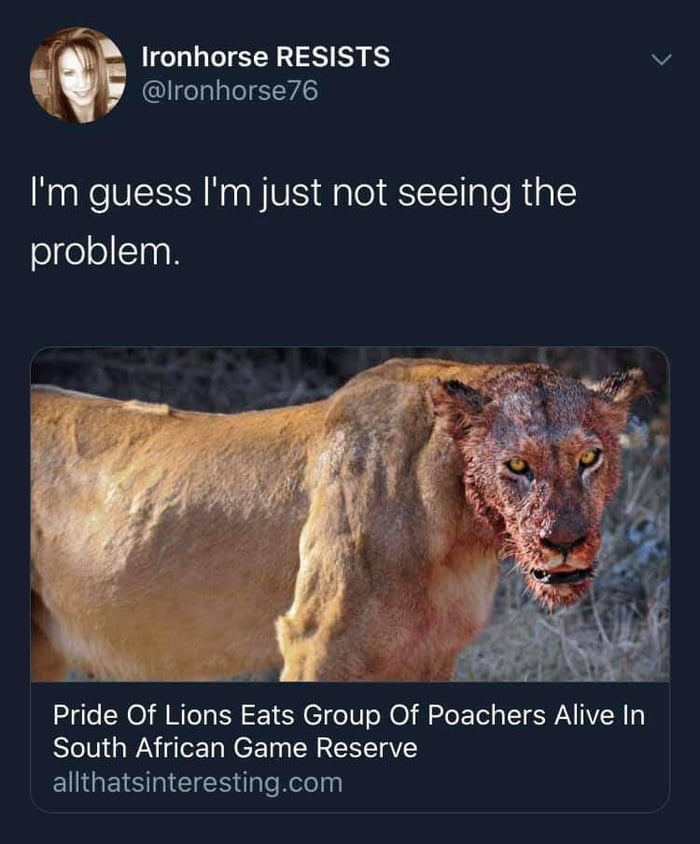This screenshot has width=700, height=844.
Task: Click the "South African Game Reserve" headline line
Action: pyautogui.click(x=234, y=748)
